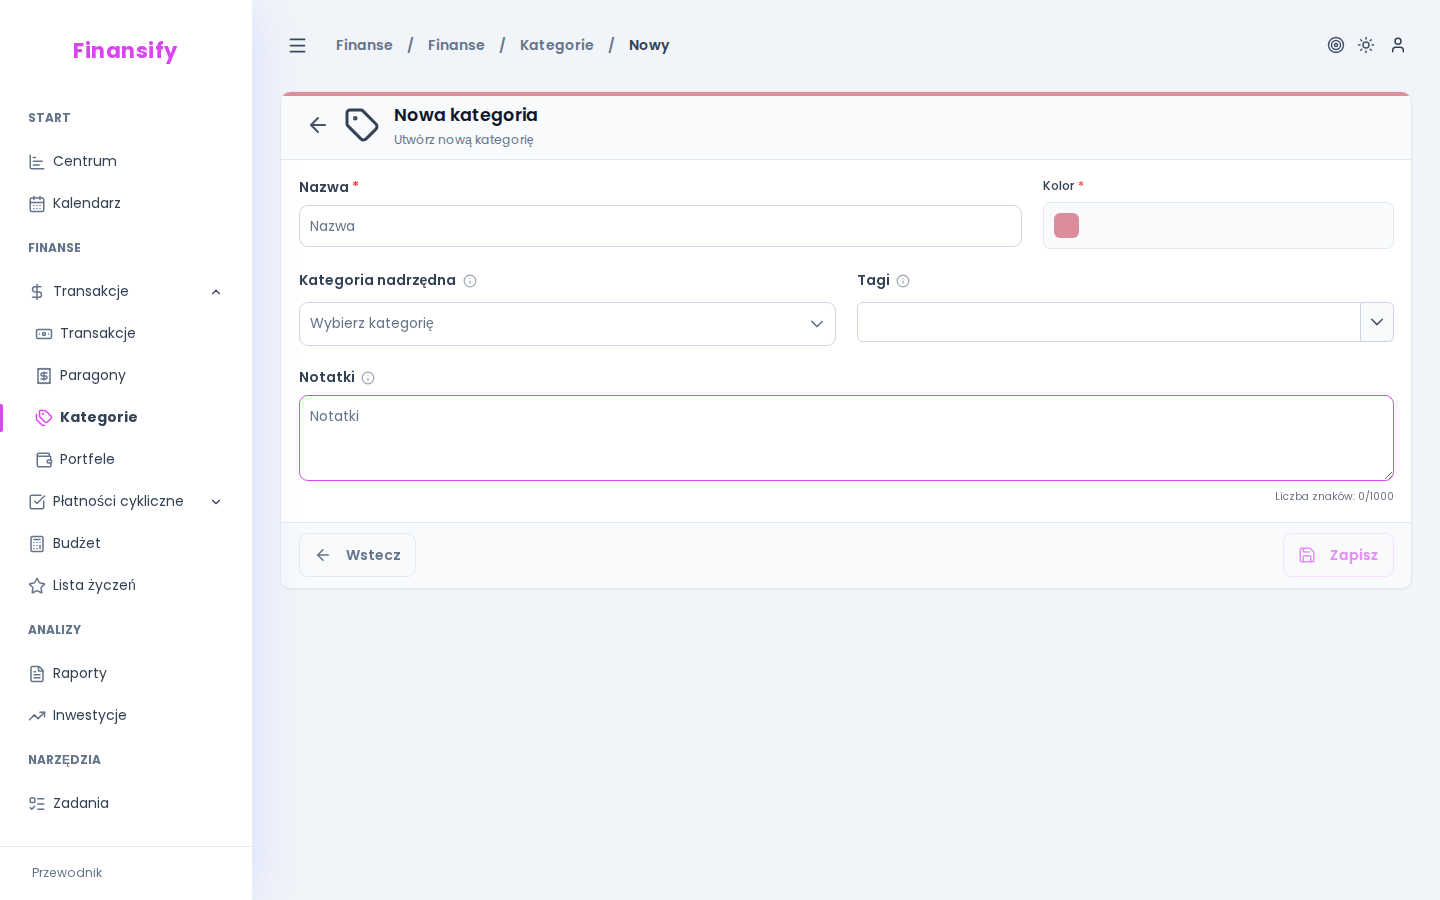The image size is (1440, 900).
Task: Click info icon next to Tagi
Action: click(x=903, y=281)
